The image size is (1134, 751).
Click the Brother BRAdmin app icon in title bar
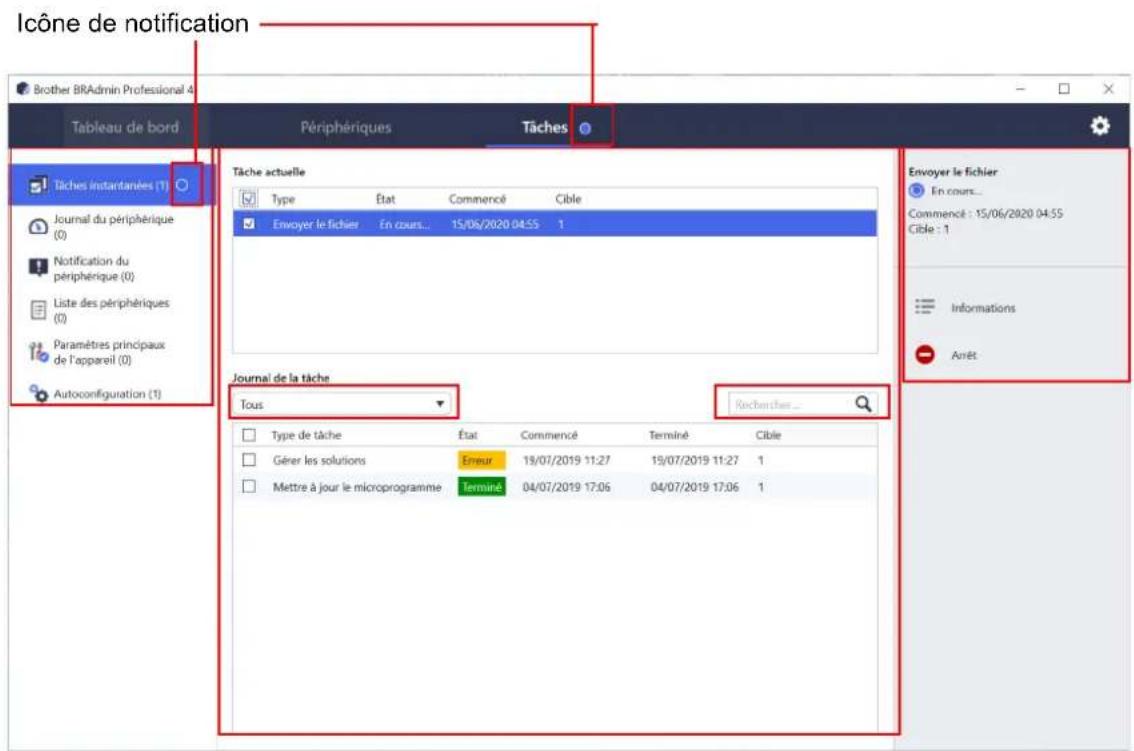coord(22,89)
